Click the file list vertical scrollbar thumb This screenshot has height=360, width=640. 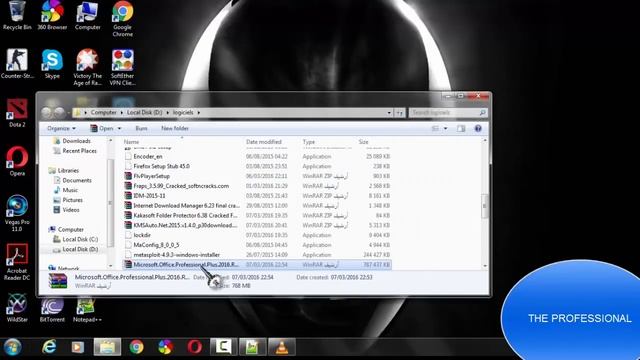[x=485, y=206]
